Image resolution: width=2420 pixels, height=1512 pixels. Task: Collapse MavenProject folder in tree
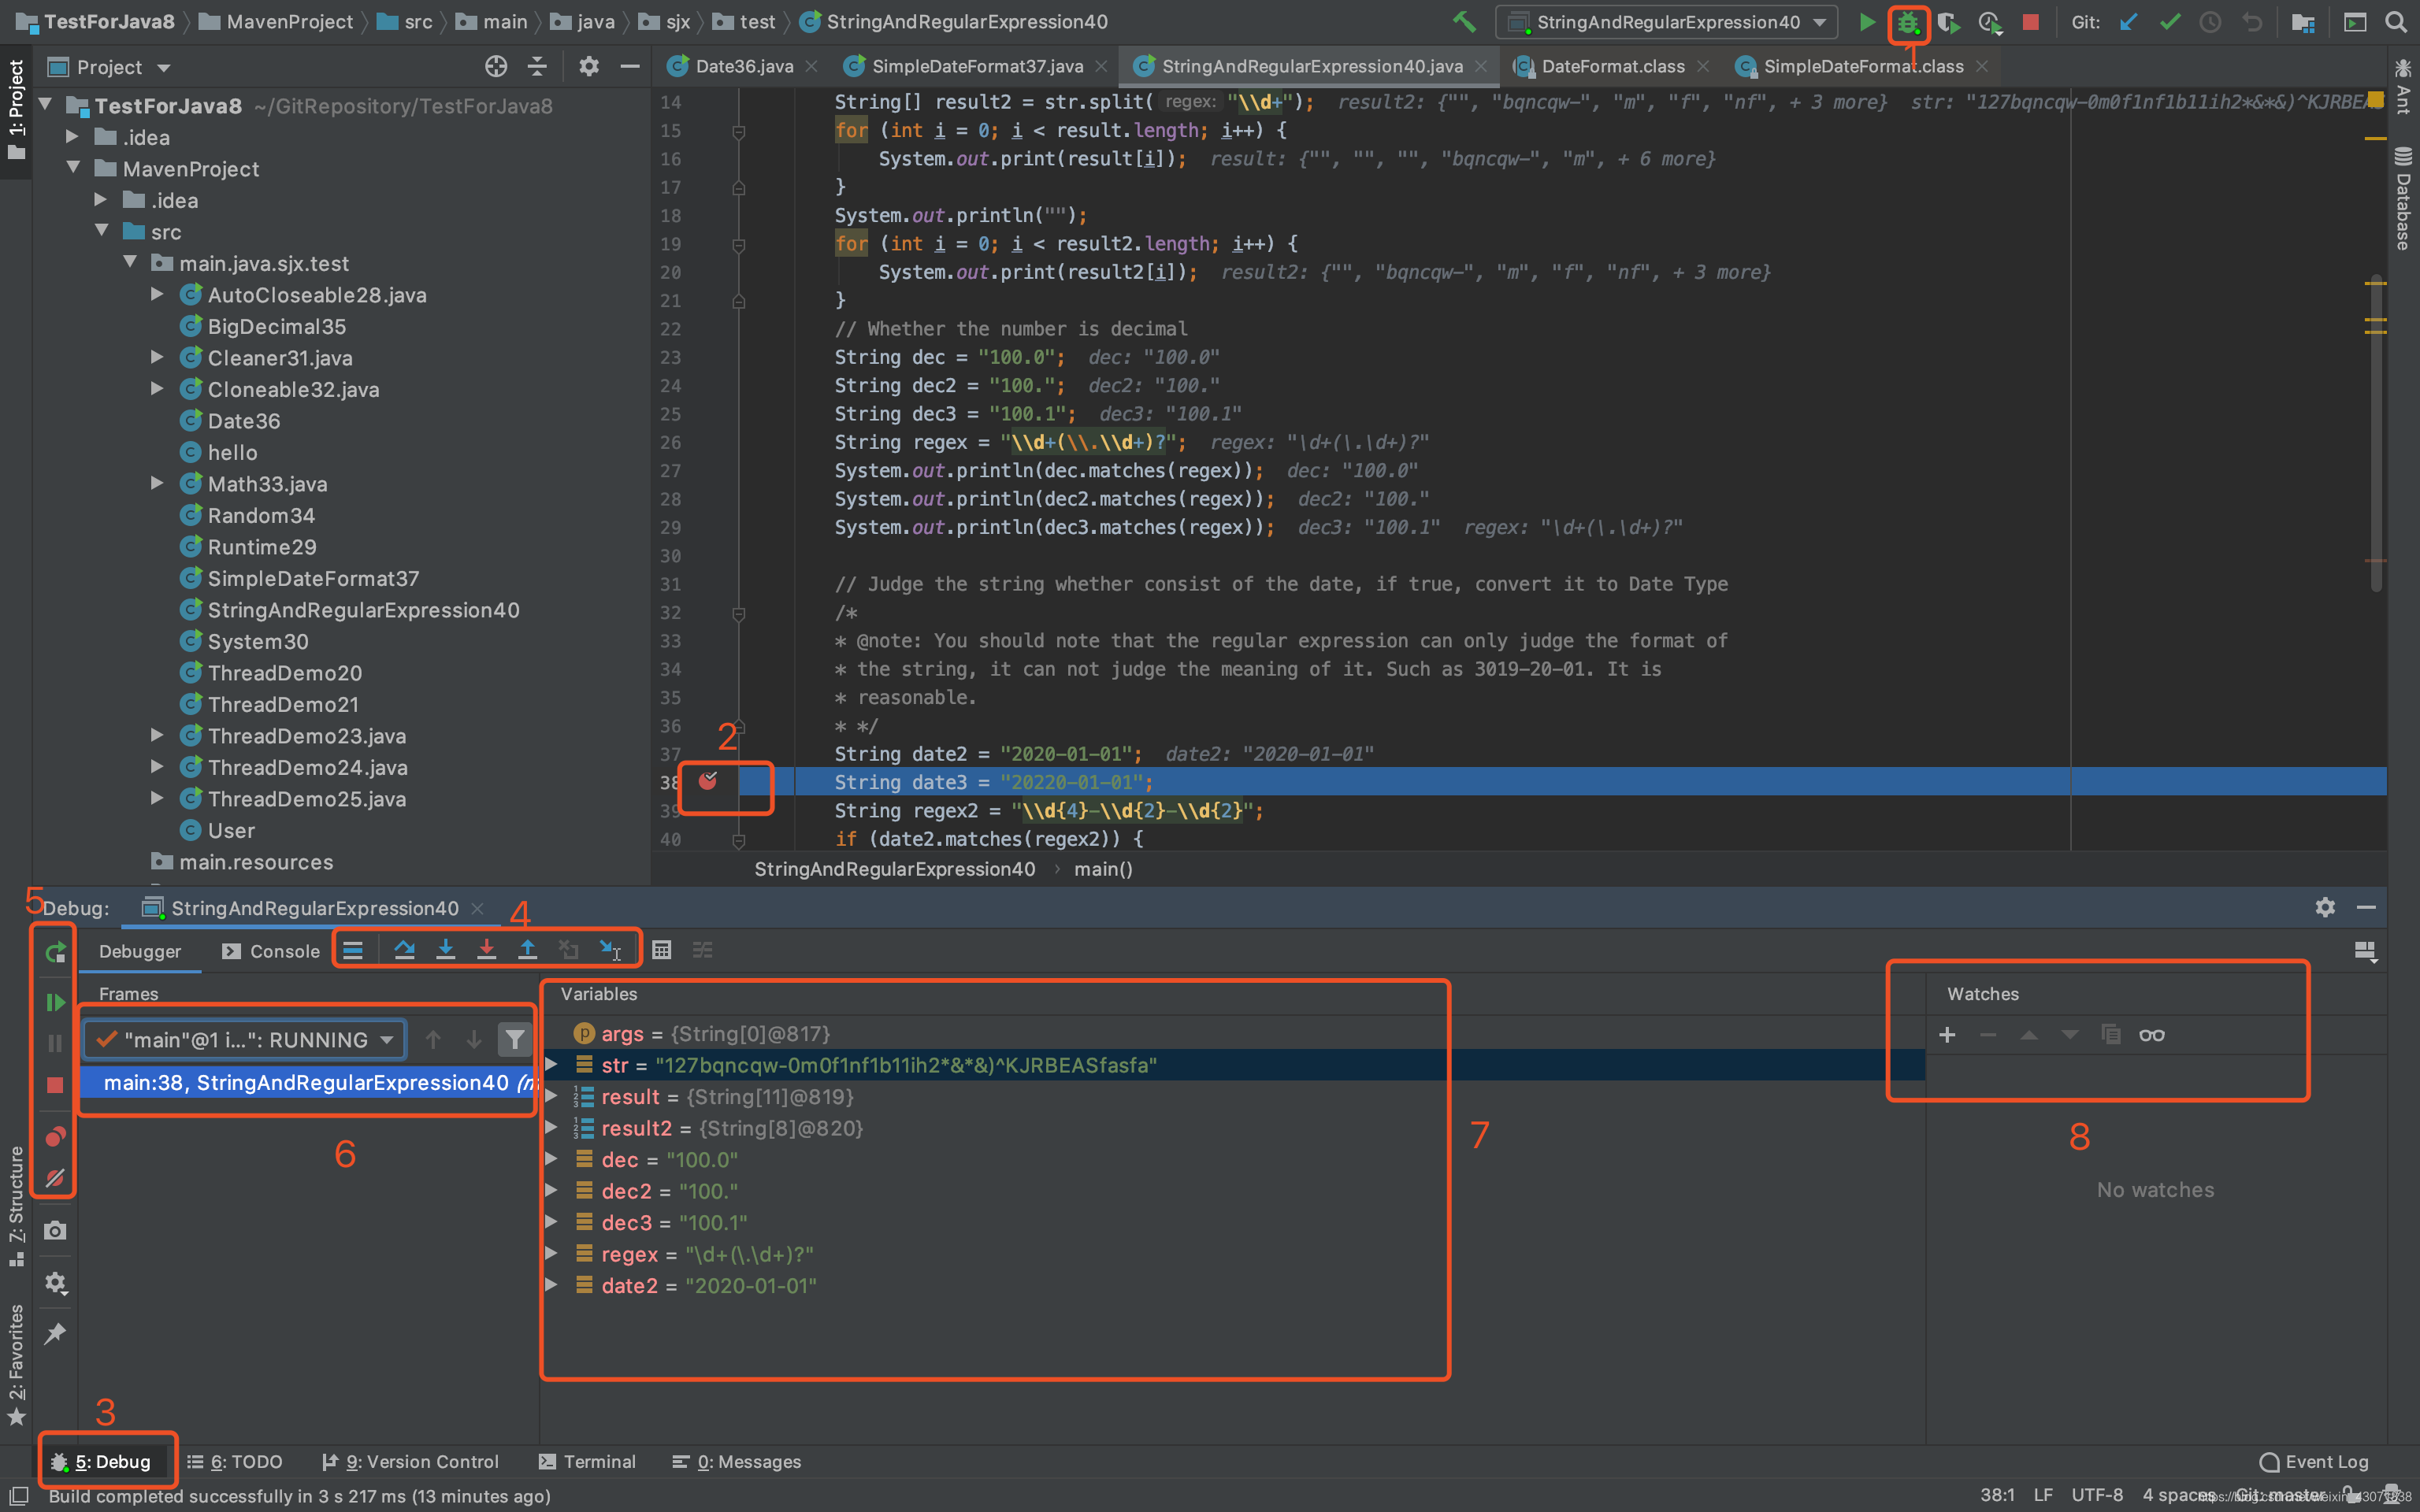pyautogui.click(x=74, y=168)
